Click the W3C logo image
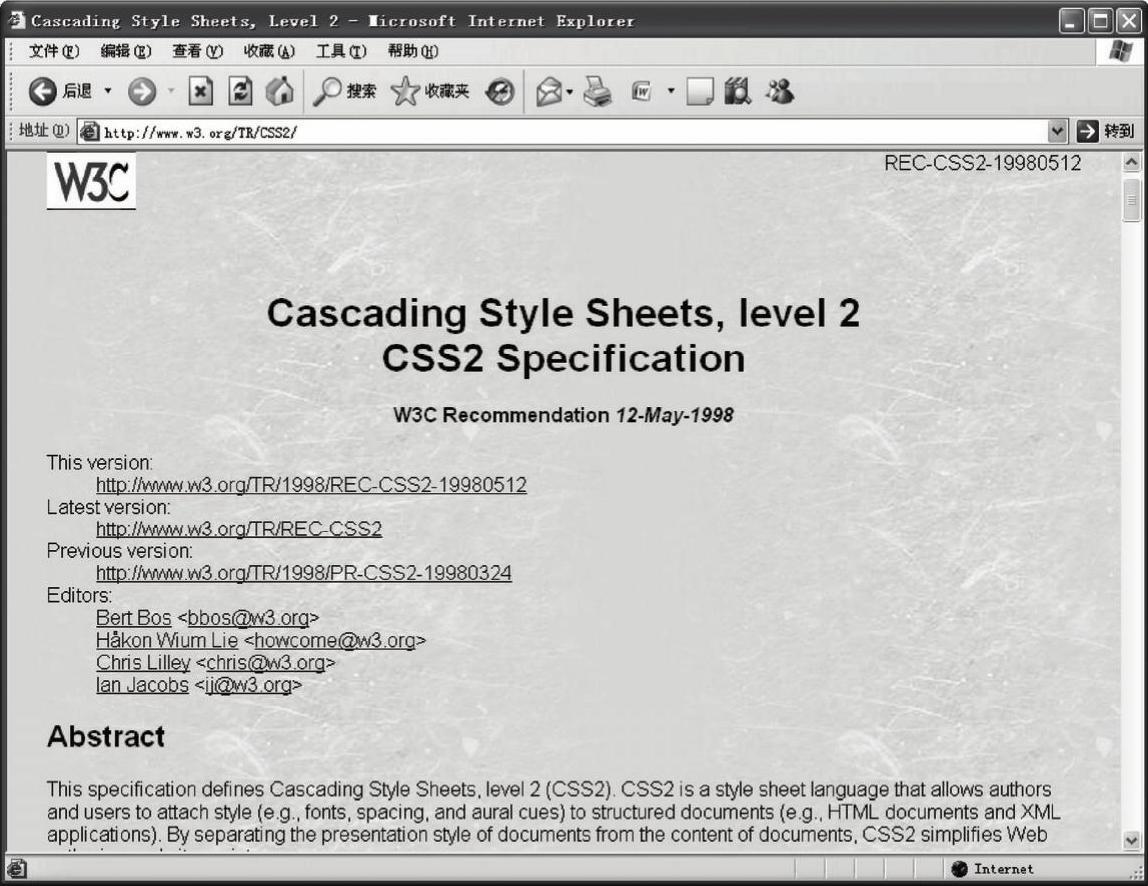The height and width of the screenshot is (886, 1148). coord(92,181)
